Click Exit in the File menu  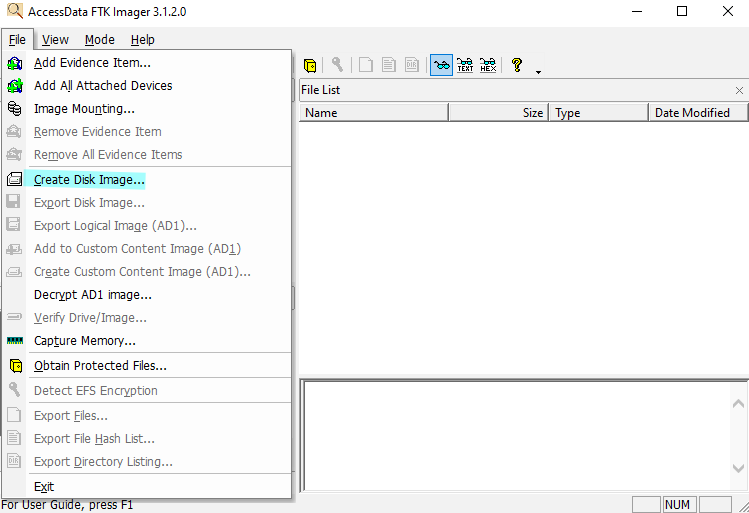point(44,487)
